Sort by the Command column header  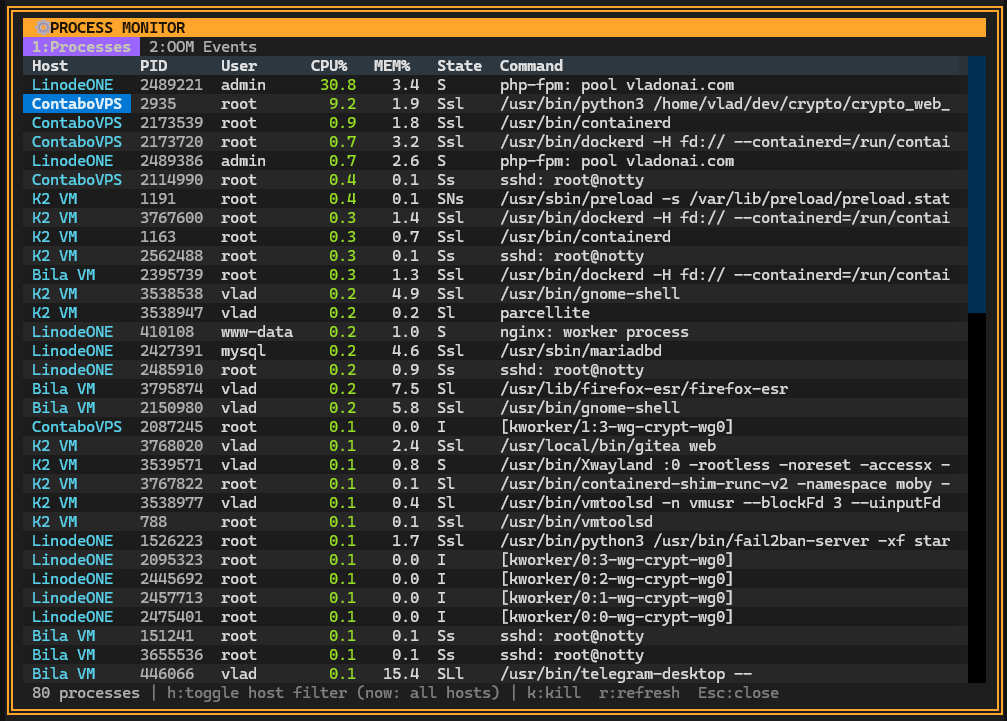pyautogui.click(x=531, y=65)
